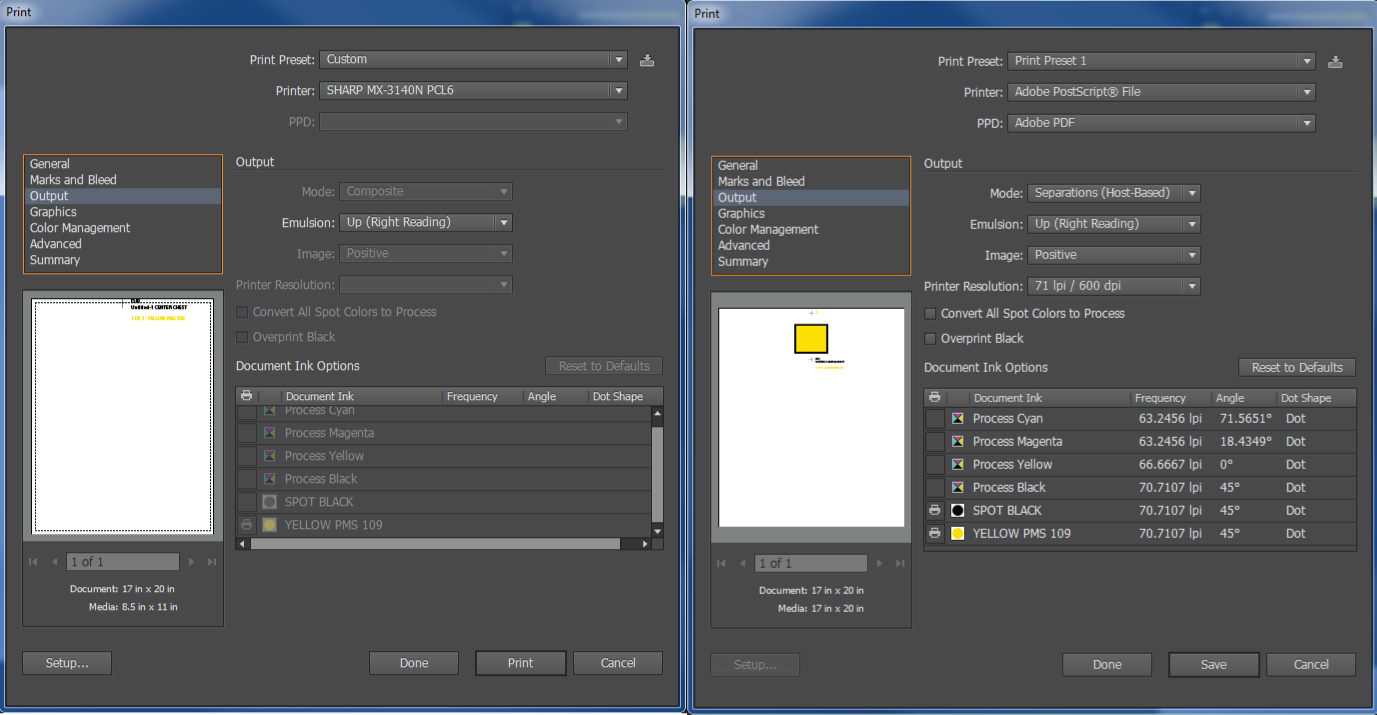Toggle print box for Process Black, right dialog
1377x715 pixels.
(935, 487)
